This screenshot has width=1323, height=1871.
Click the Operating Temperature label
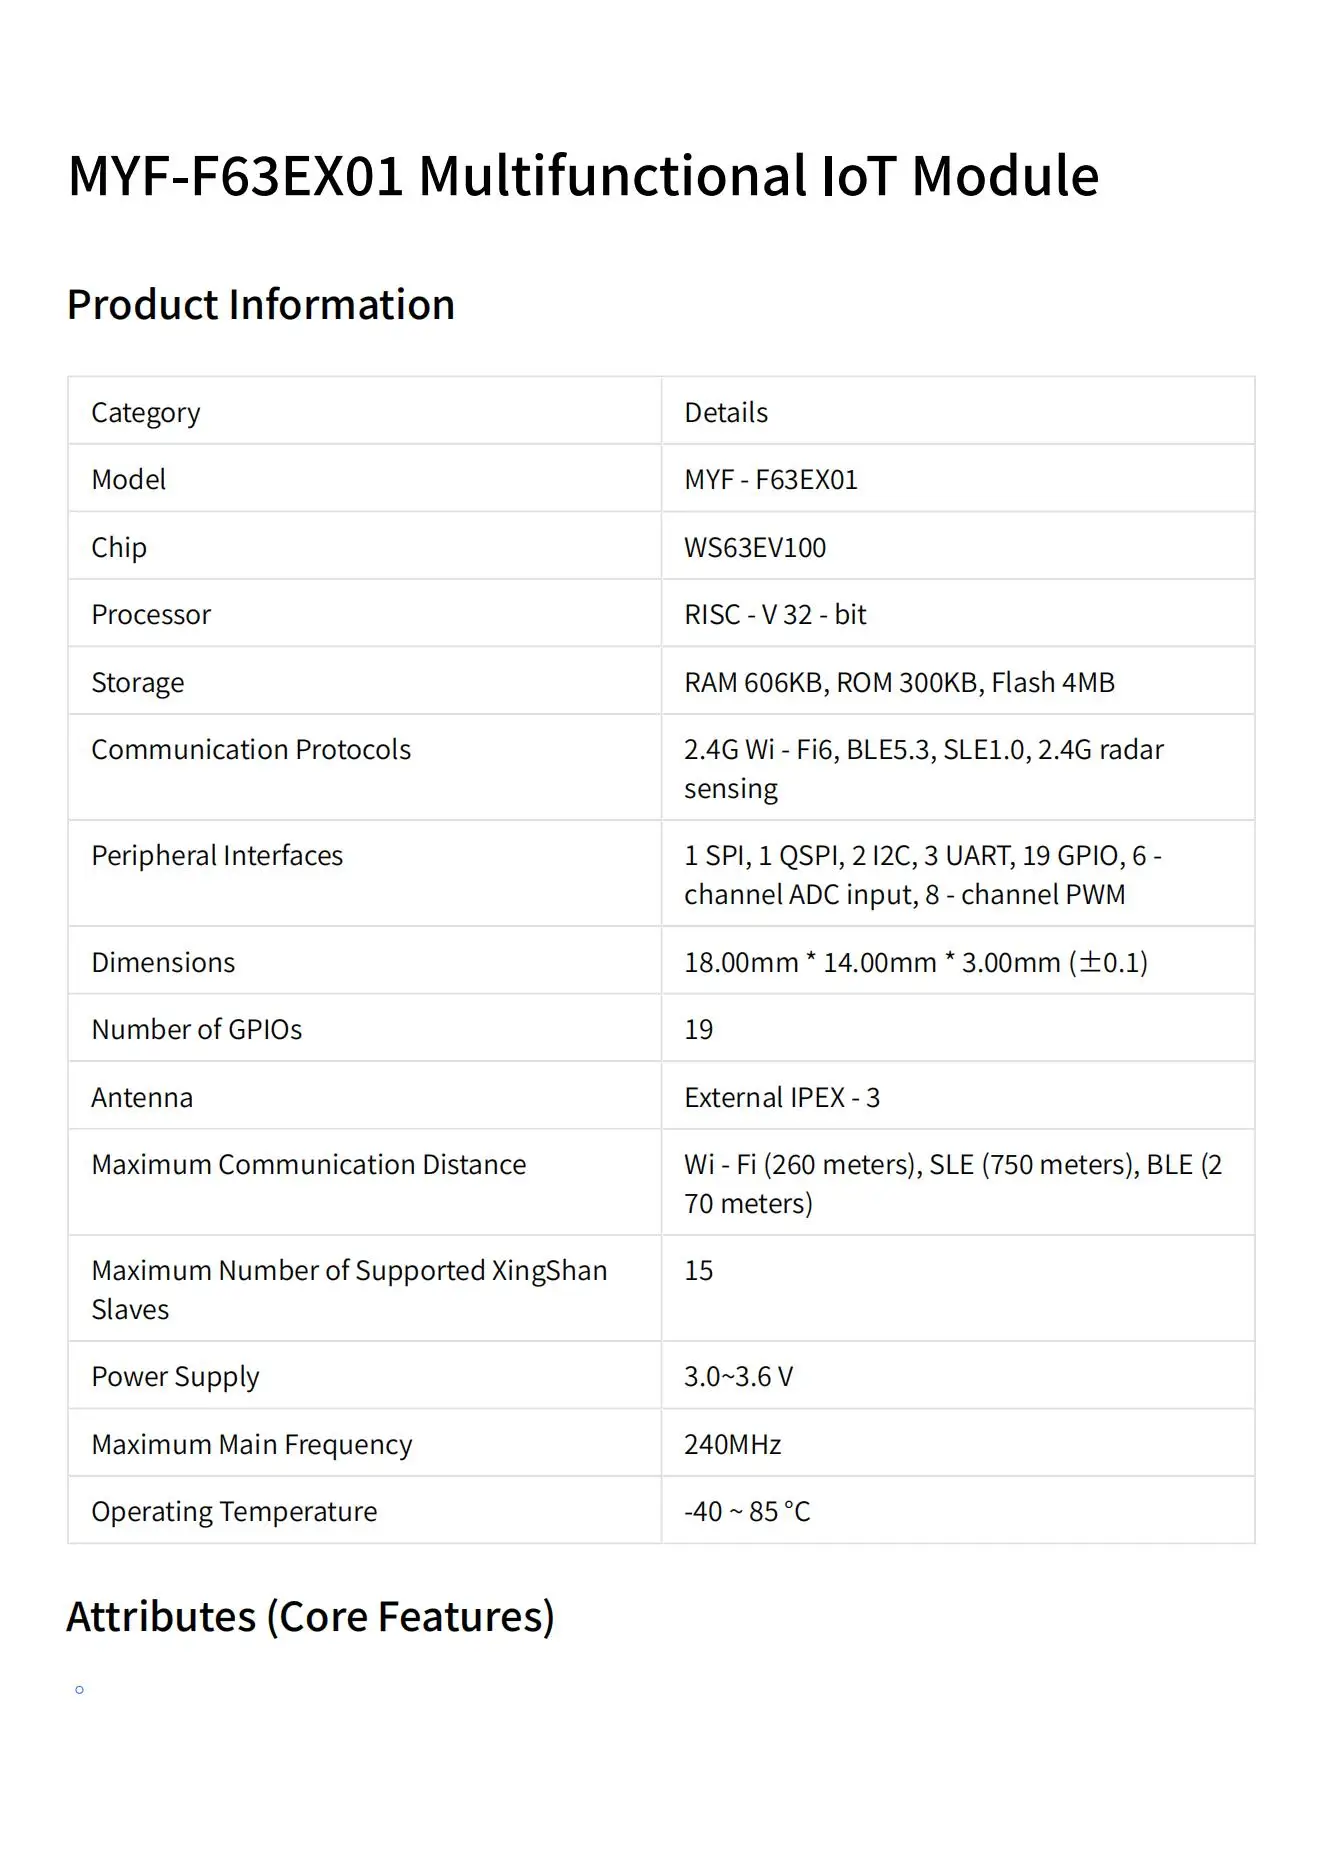click(234, 1511)
